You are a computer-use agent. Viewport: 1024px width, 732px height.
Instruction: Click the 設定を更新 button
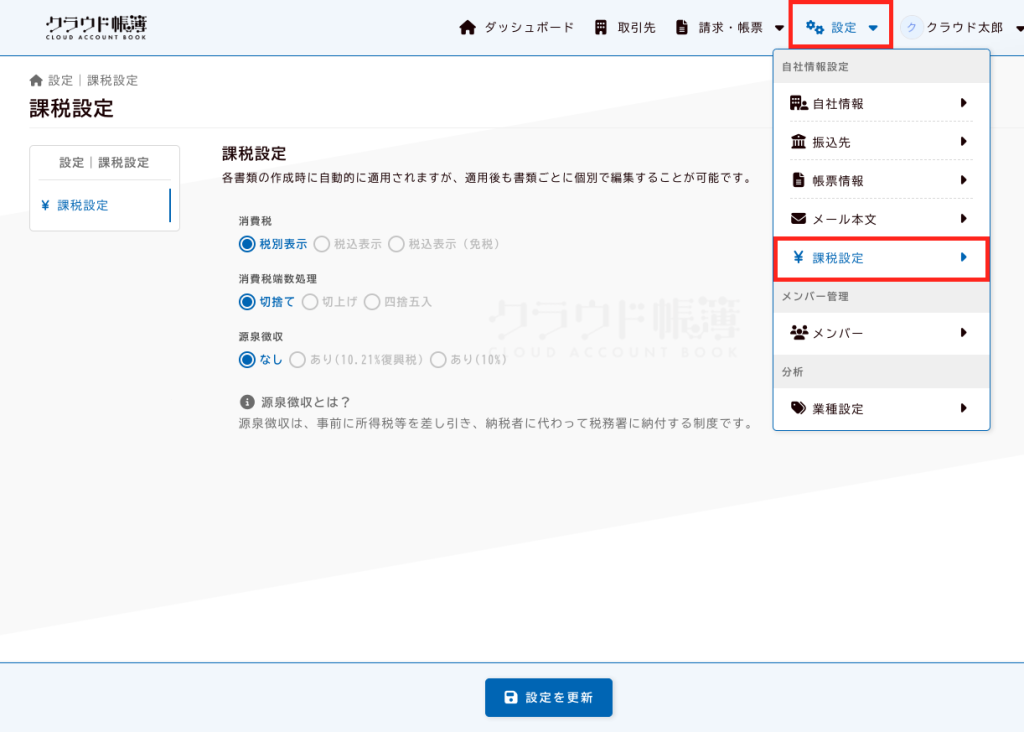click(548, 697)
